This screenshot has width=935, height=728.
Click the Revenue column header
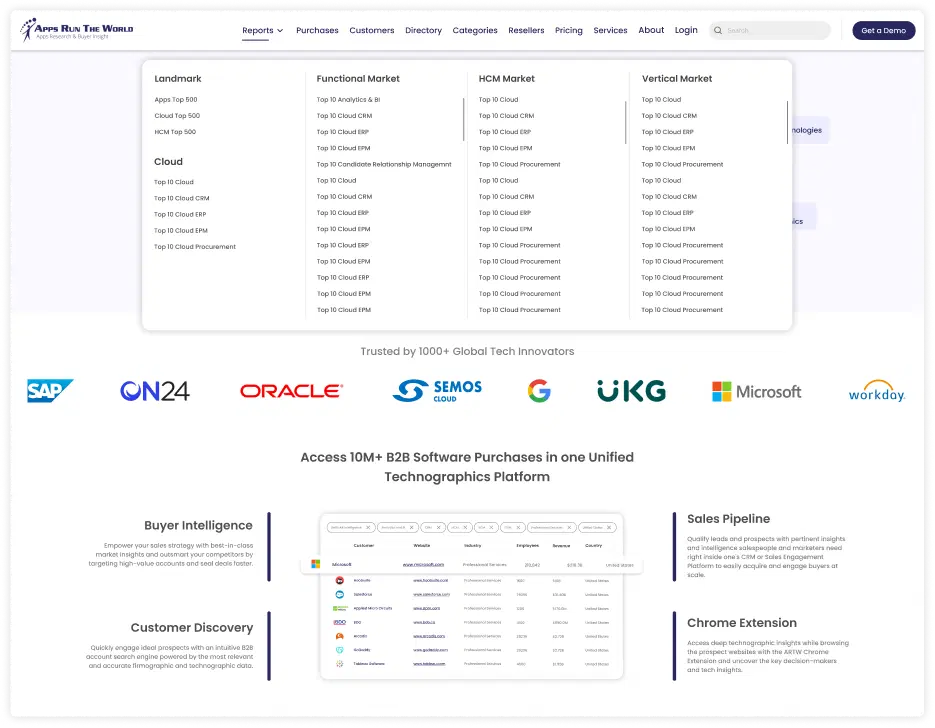561,546
